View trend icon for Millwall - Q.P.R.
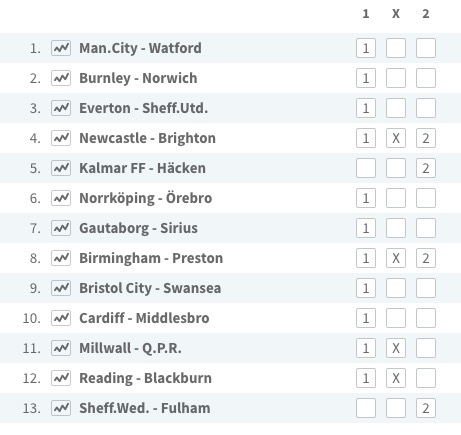The image size is (461, 435). pyautogui.click(x=61, y=348)
